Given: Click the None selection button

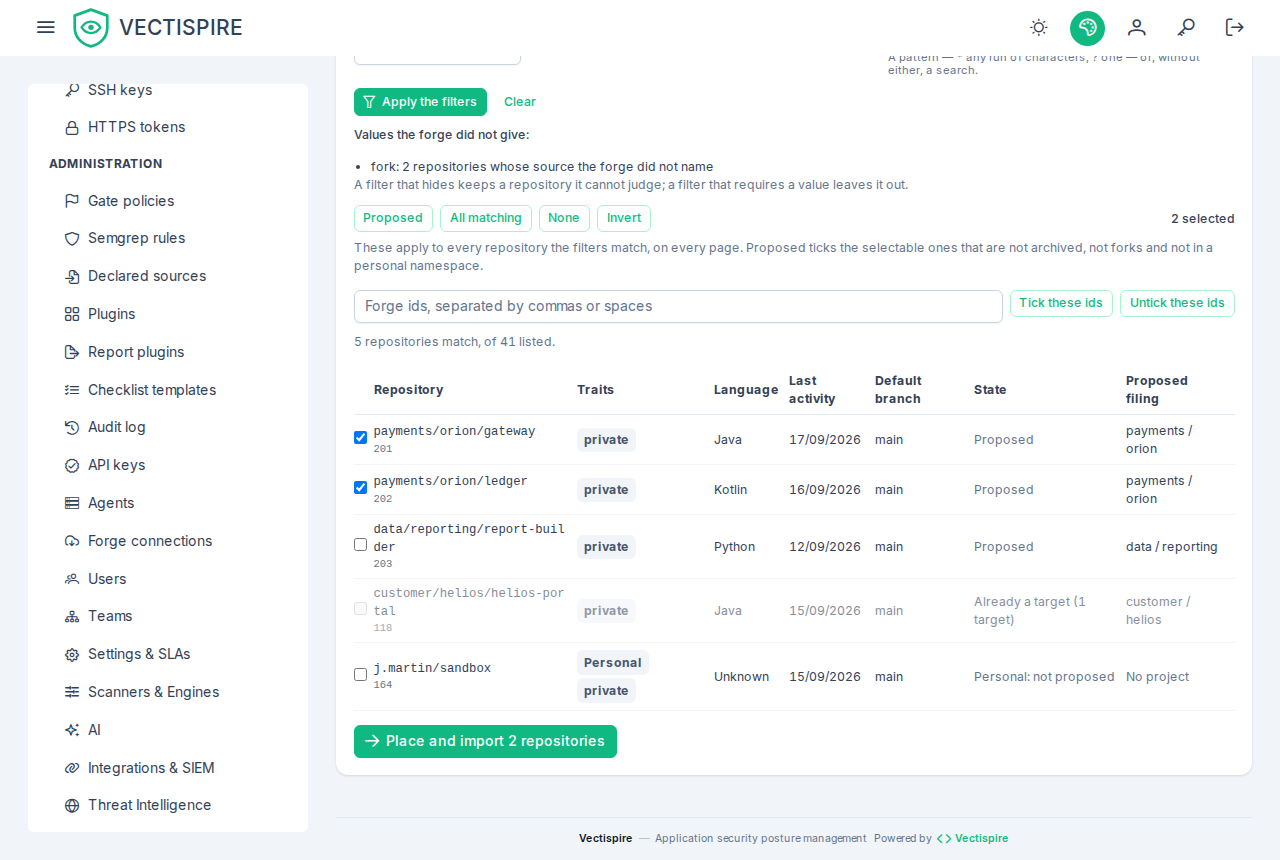Looking at the screenshot, I should 564,218.
